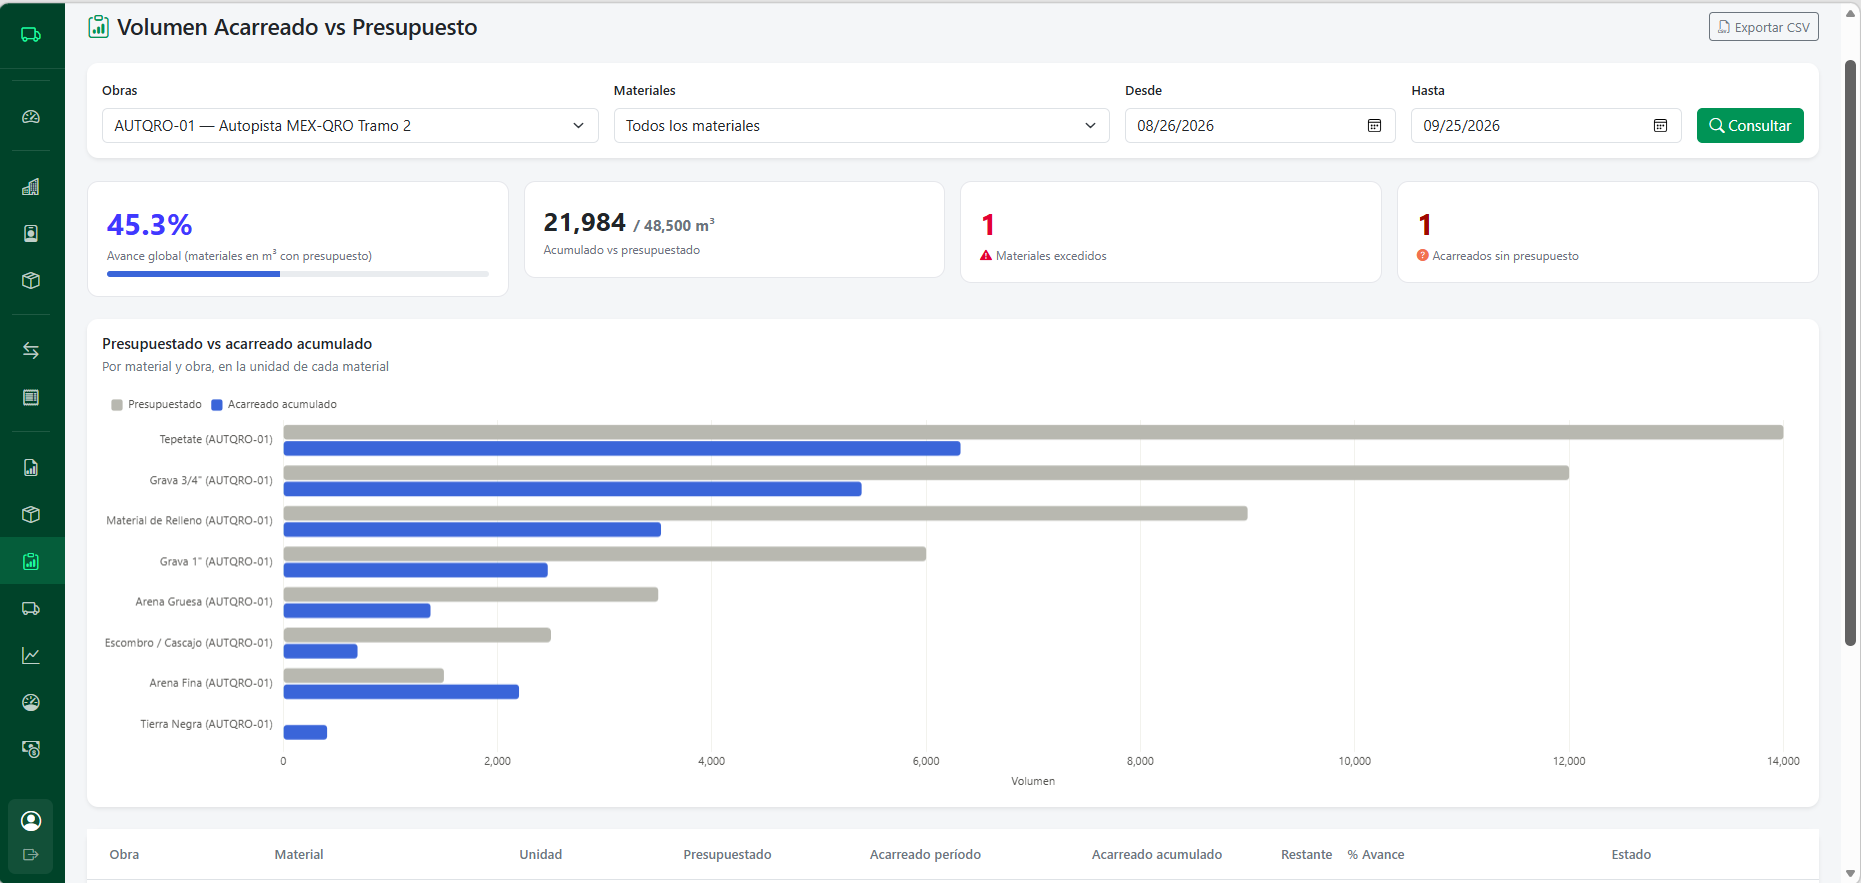The width and height of the screenshot is (1861, 883).
Task: Expand the Obras dropdown
Action: [350, 126]
